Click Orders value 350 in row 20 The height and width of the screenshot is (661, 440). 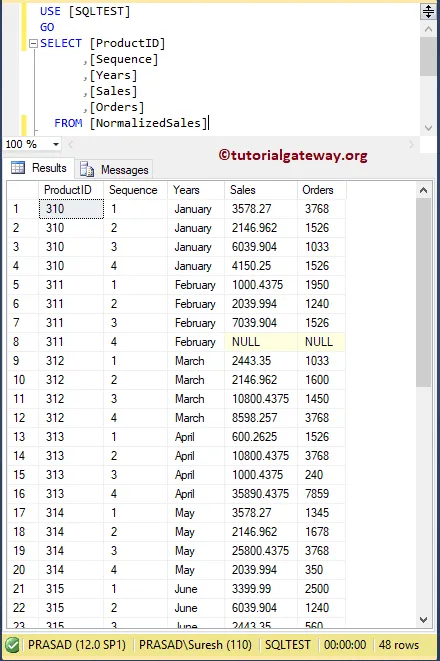[x=322, y=570]
